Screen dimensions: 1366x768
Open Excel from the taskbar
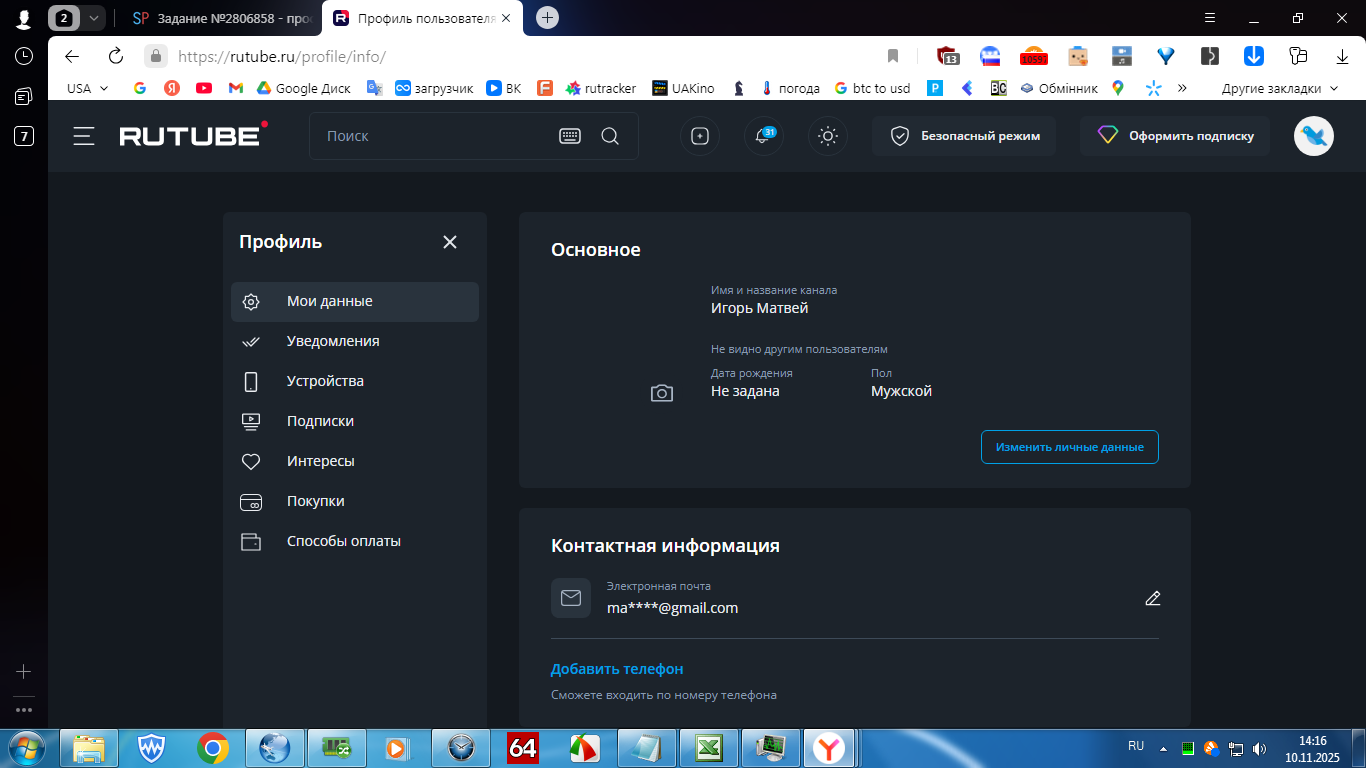click(x=709, y=747)
